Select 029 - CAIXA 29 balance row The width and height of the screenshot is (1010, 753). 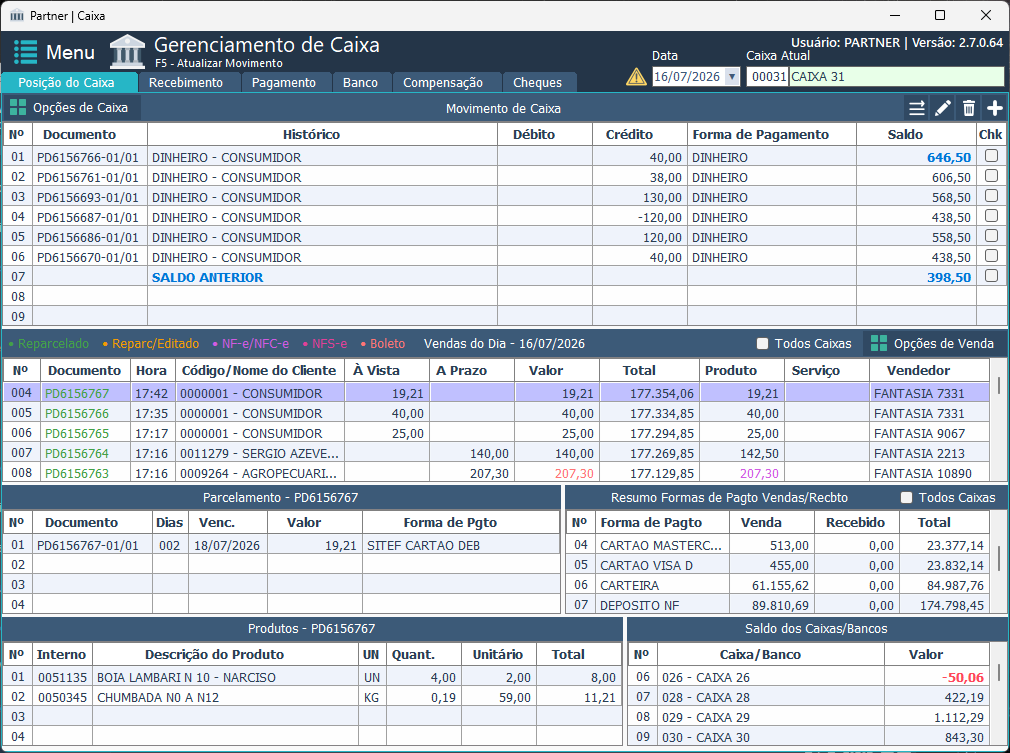click(x=809, y=717)
